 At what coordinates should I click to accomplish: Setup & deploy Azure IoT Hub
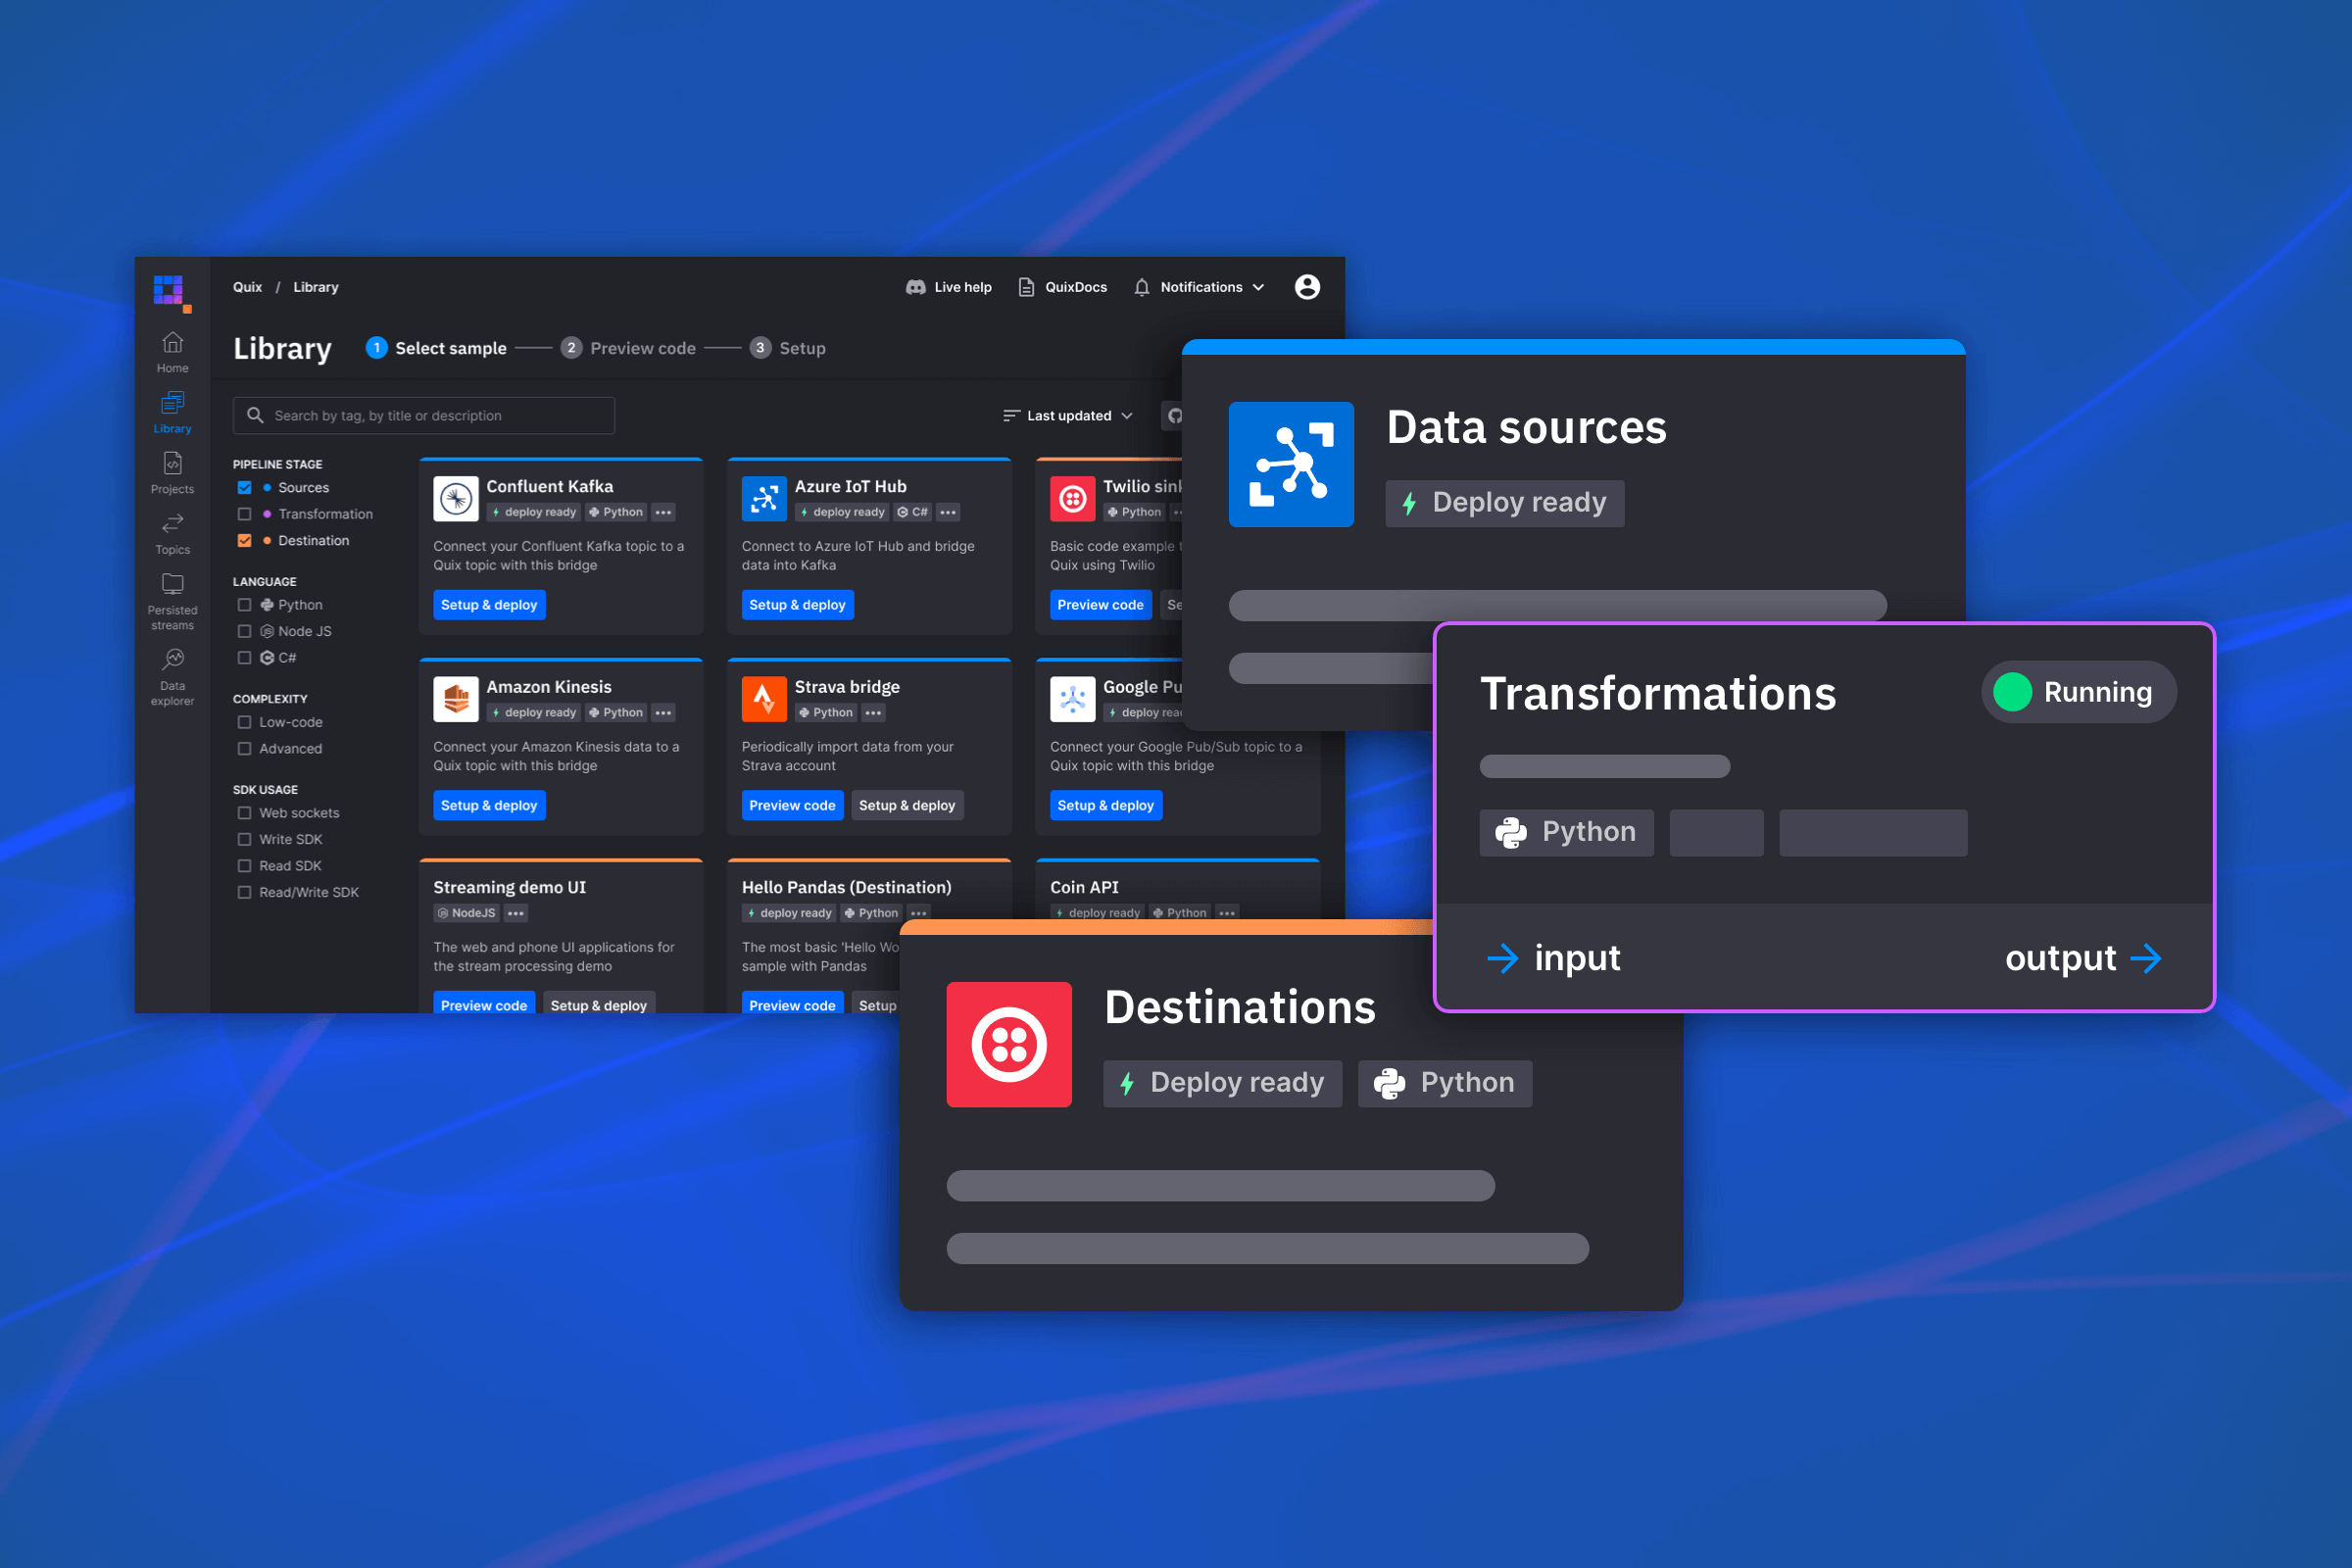797,605
